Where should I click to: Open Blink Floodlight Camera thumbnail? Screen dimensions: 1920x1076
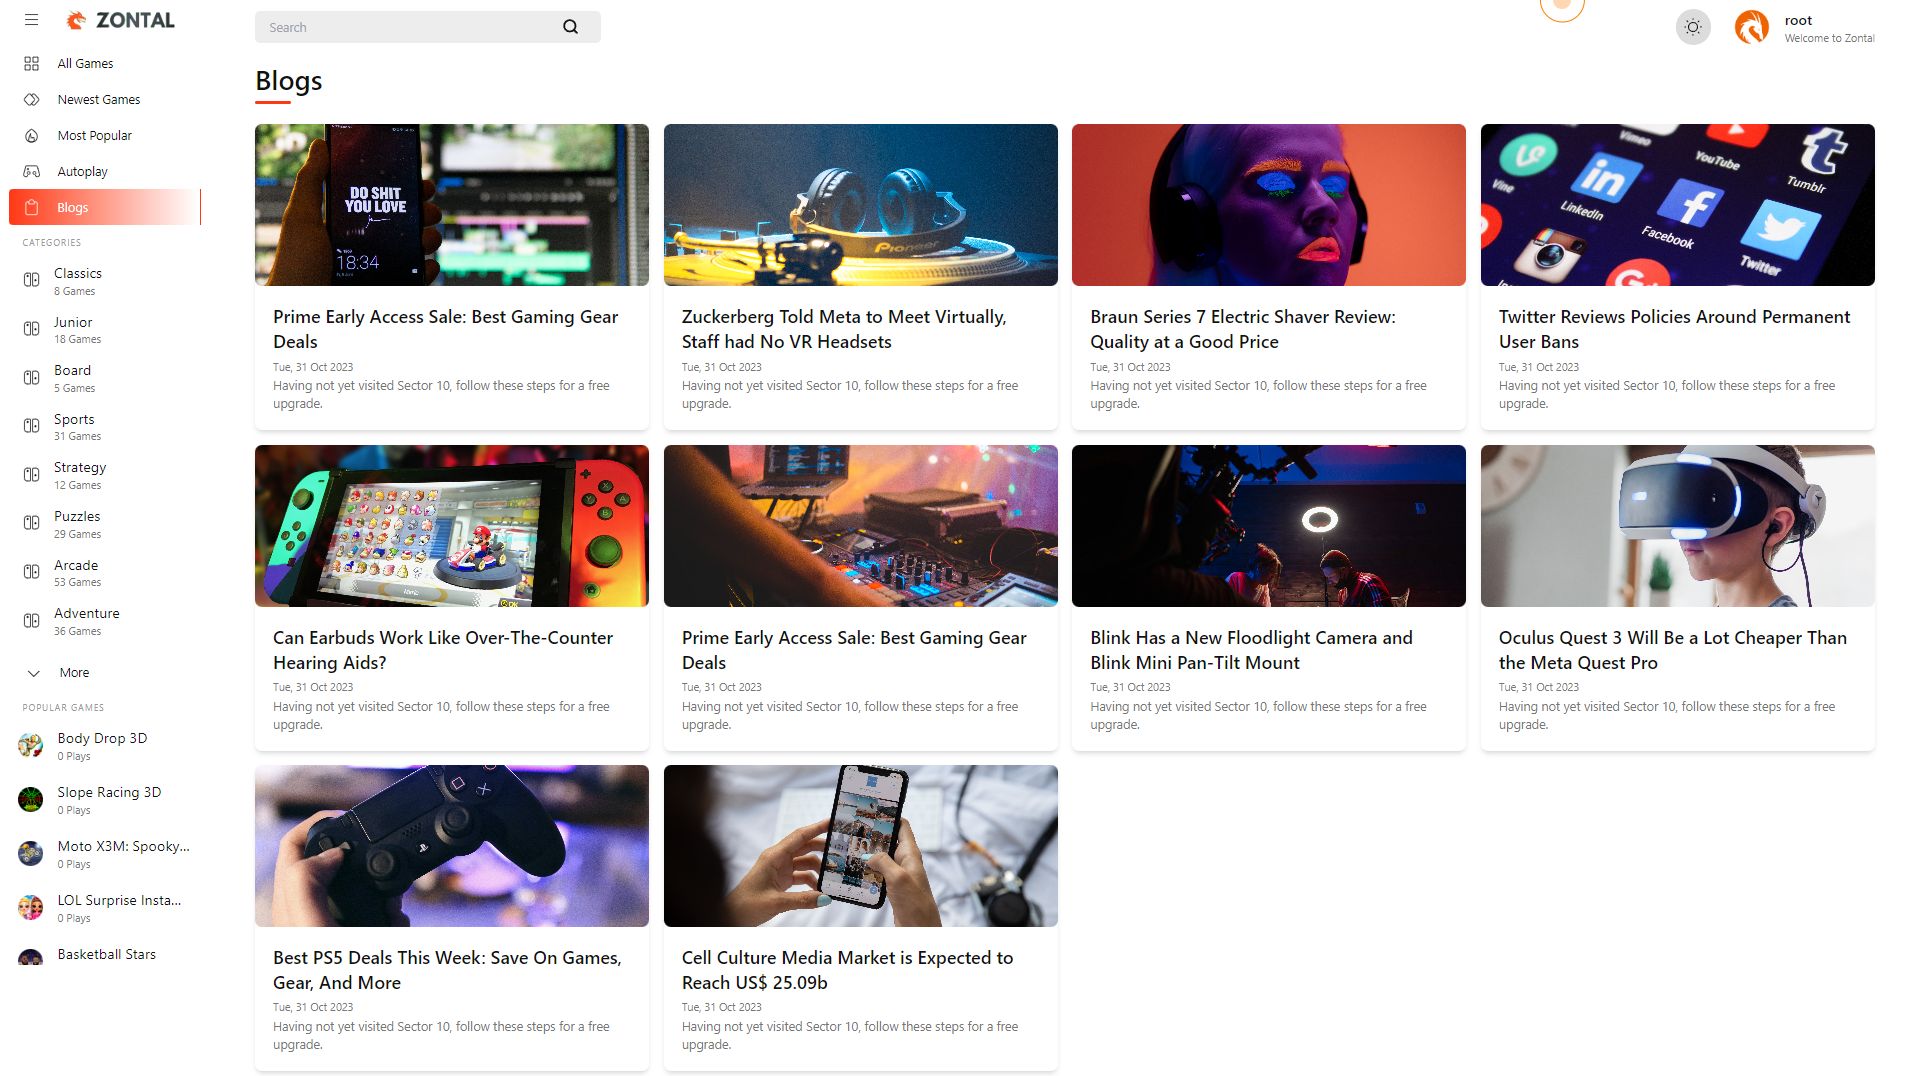(1269, 526)
